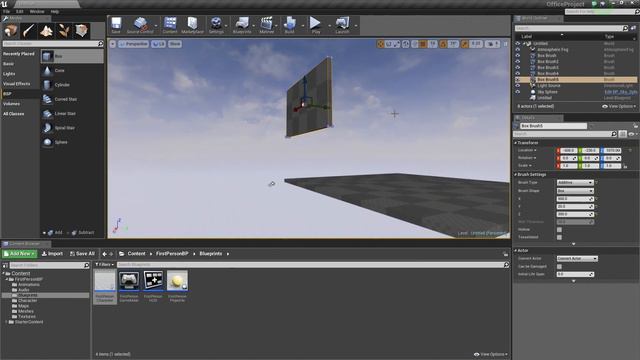Image resolution: width=640 pixels, height=360 pixels.
Task: Select Foliage mode icon
Action: [64, 31]
